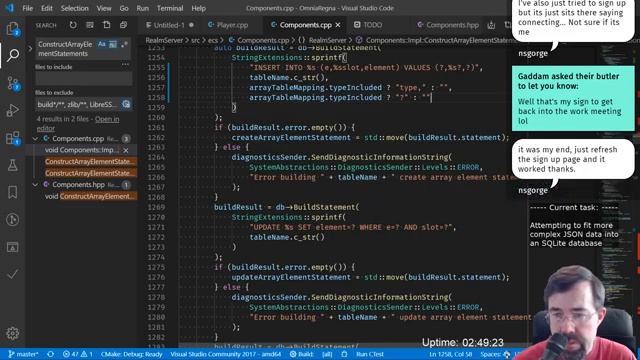Open the Bookmarks view in activity bar
The height and width of the screenshot is (360, 640).
pos(13,192)
